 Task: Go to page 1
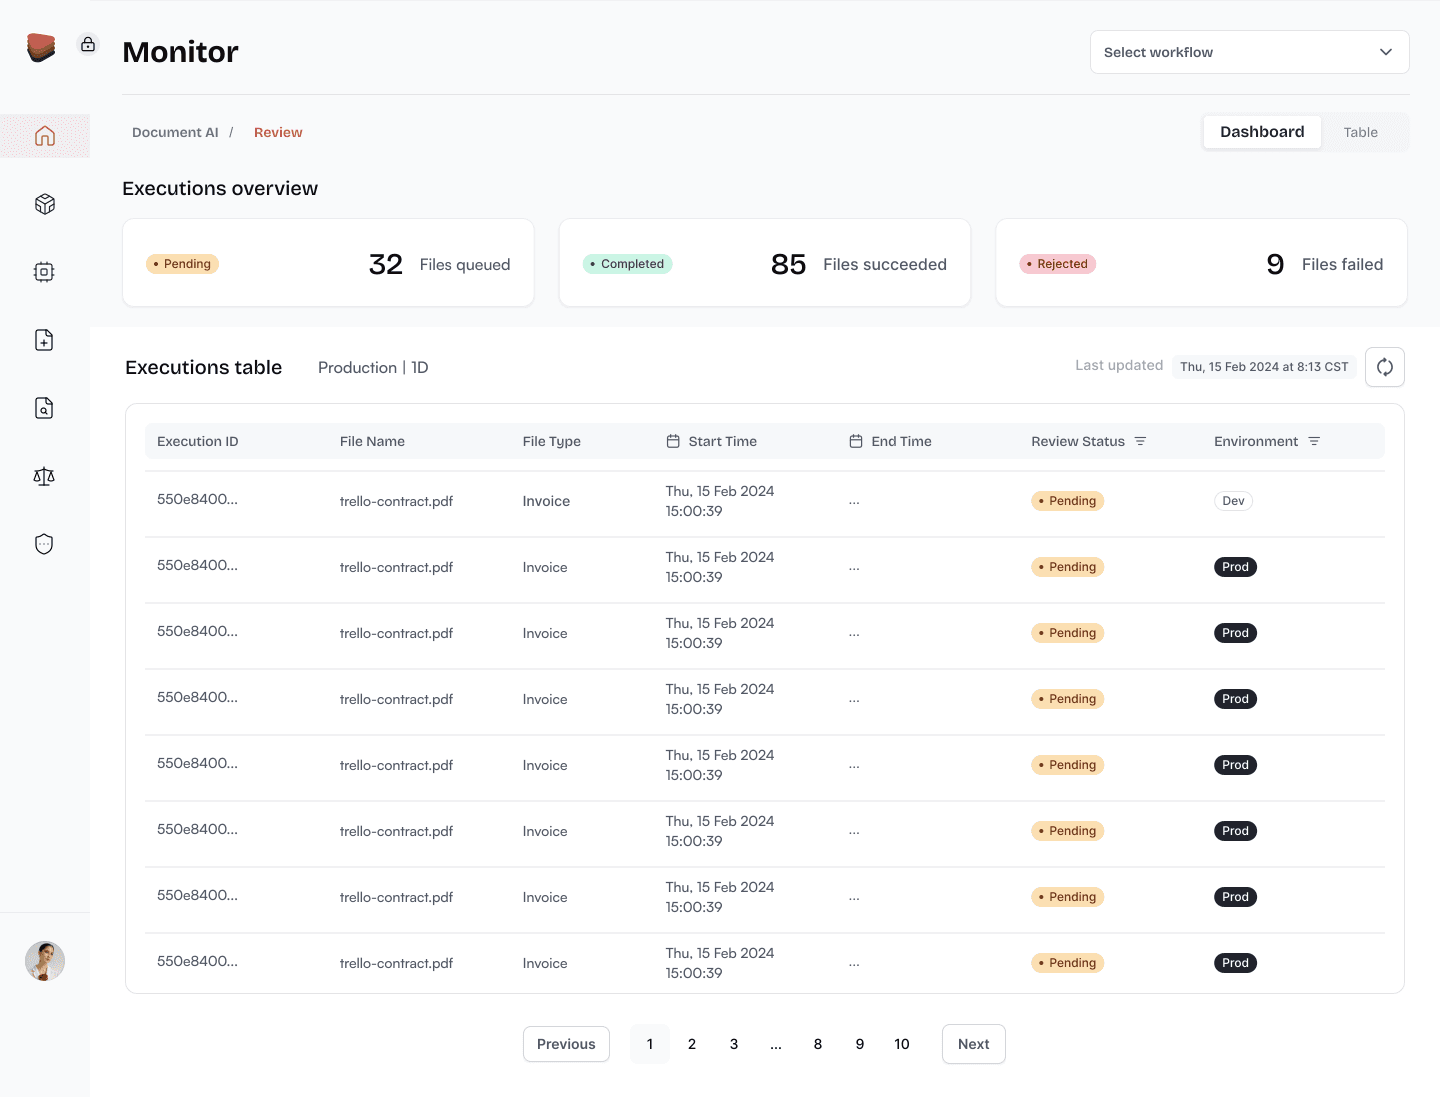pyautogui.click(x=650, y=1044)
